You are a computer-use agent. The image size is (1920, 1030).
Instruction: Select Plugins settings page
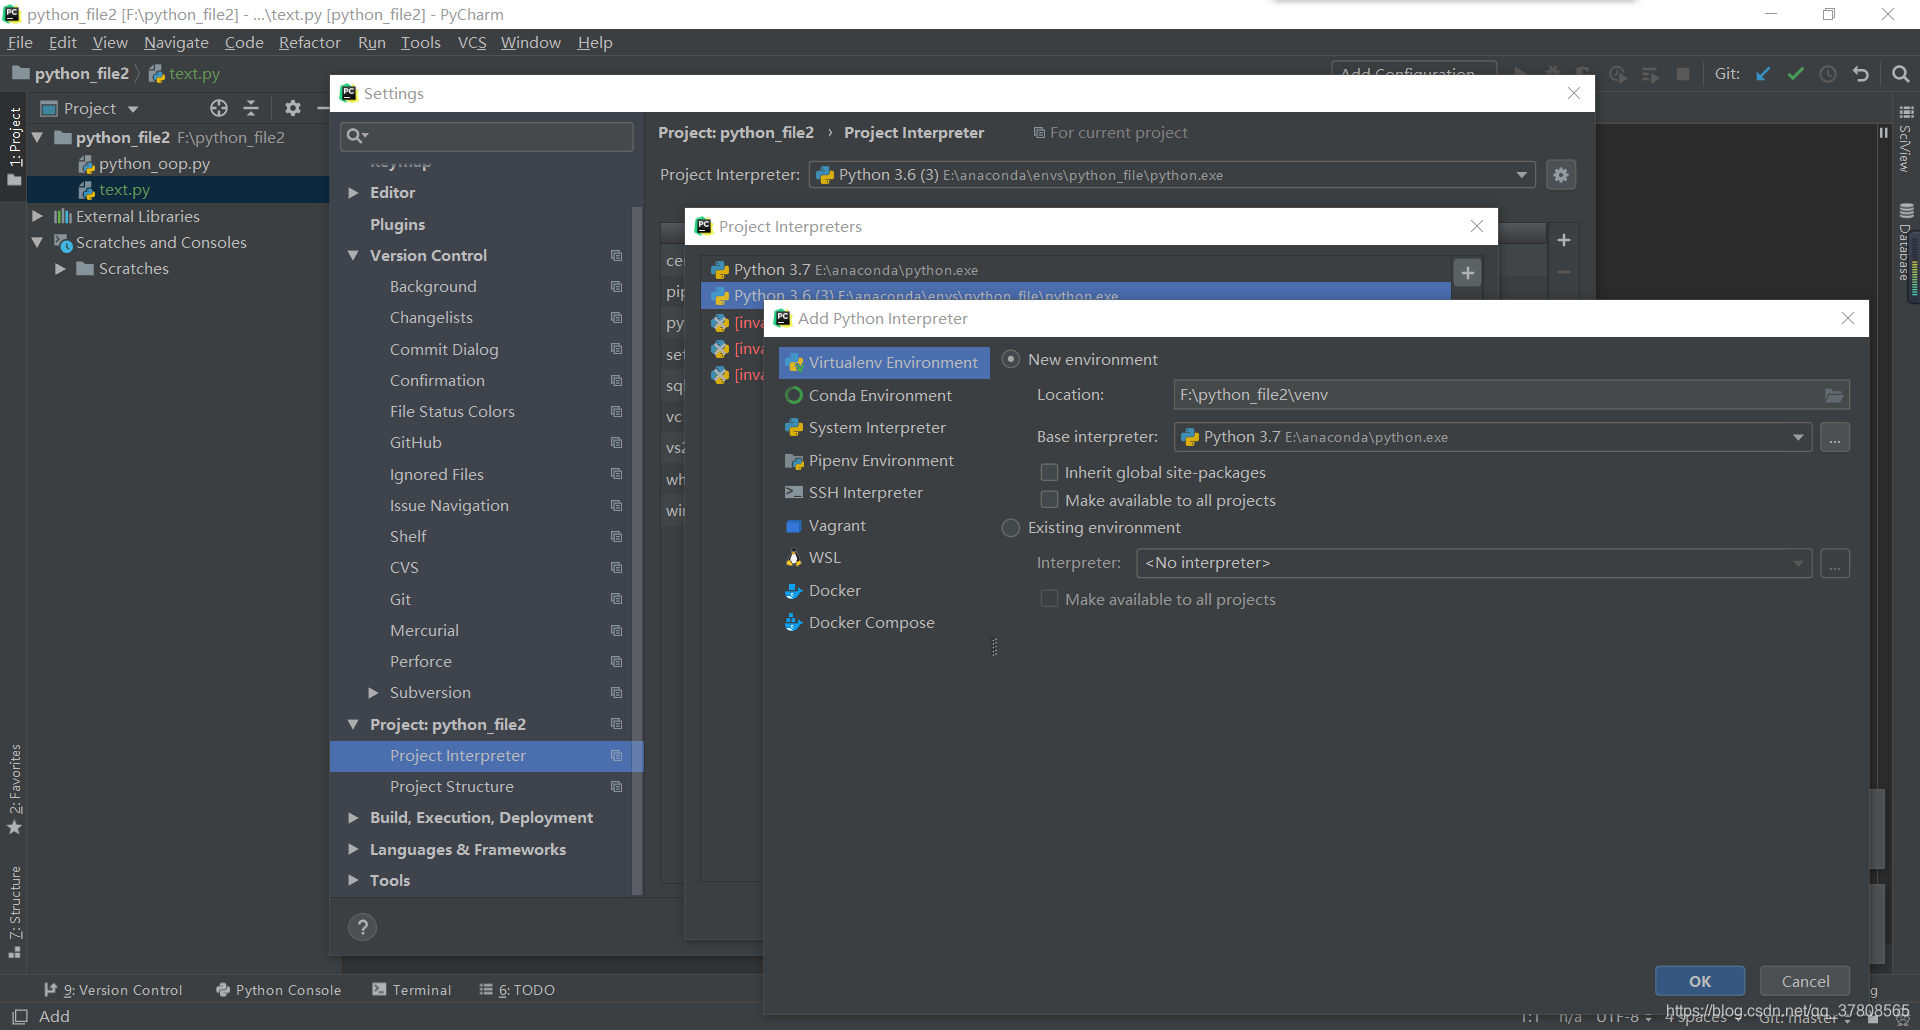click(397, 225)
